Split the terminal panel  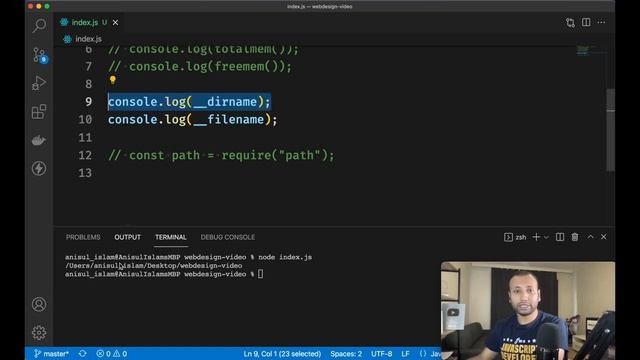560,237
